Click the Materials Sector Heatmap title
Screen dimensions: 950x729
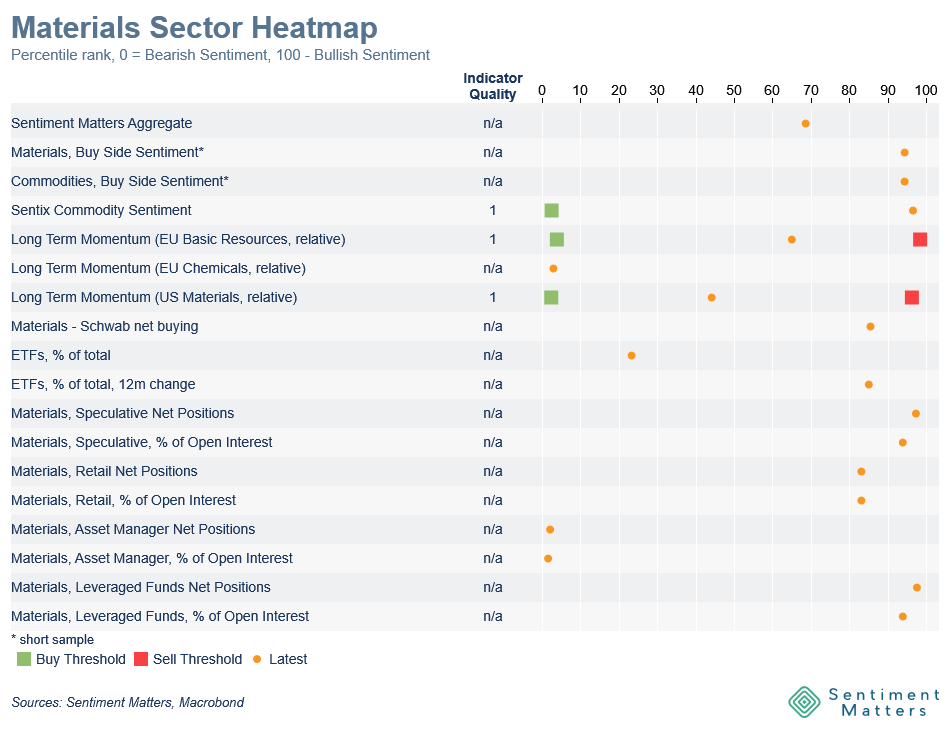[x=194, y=27]
